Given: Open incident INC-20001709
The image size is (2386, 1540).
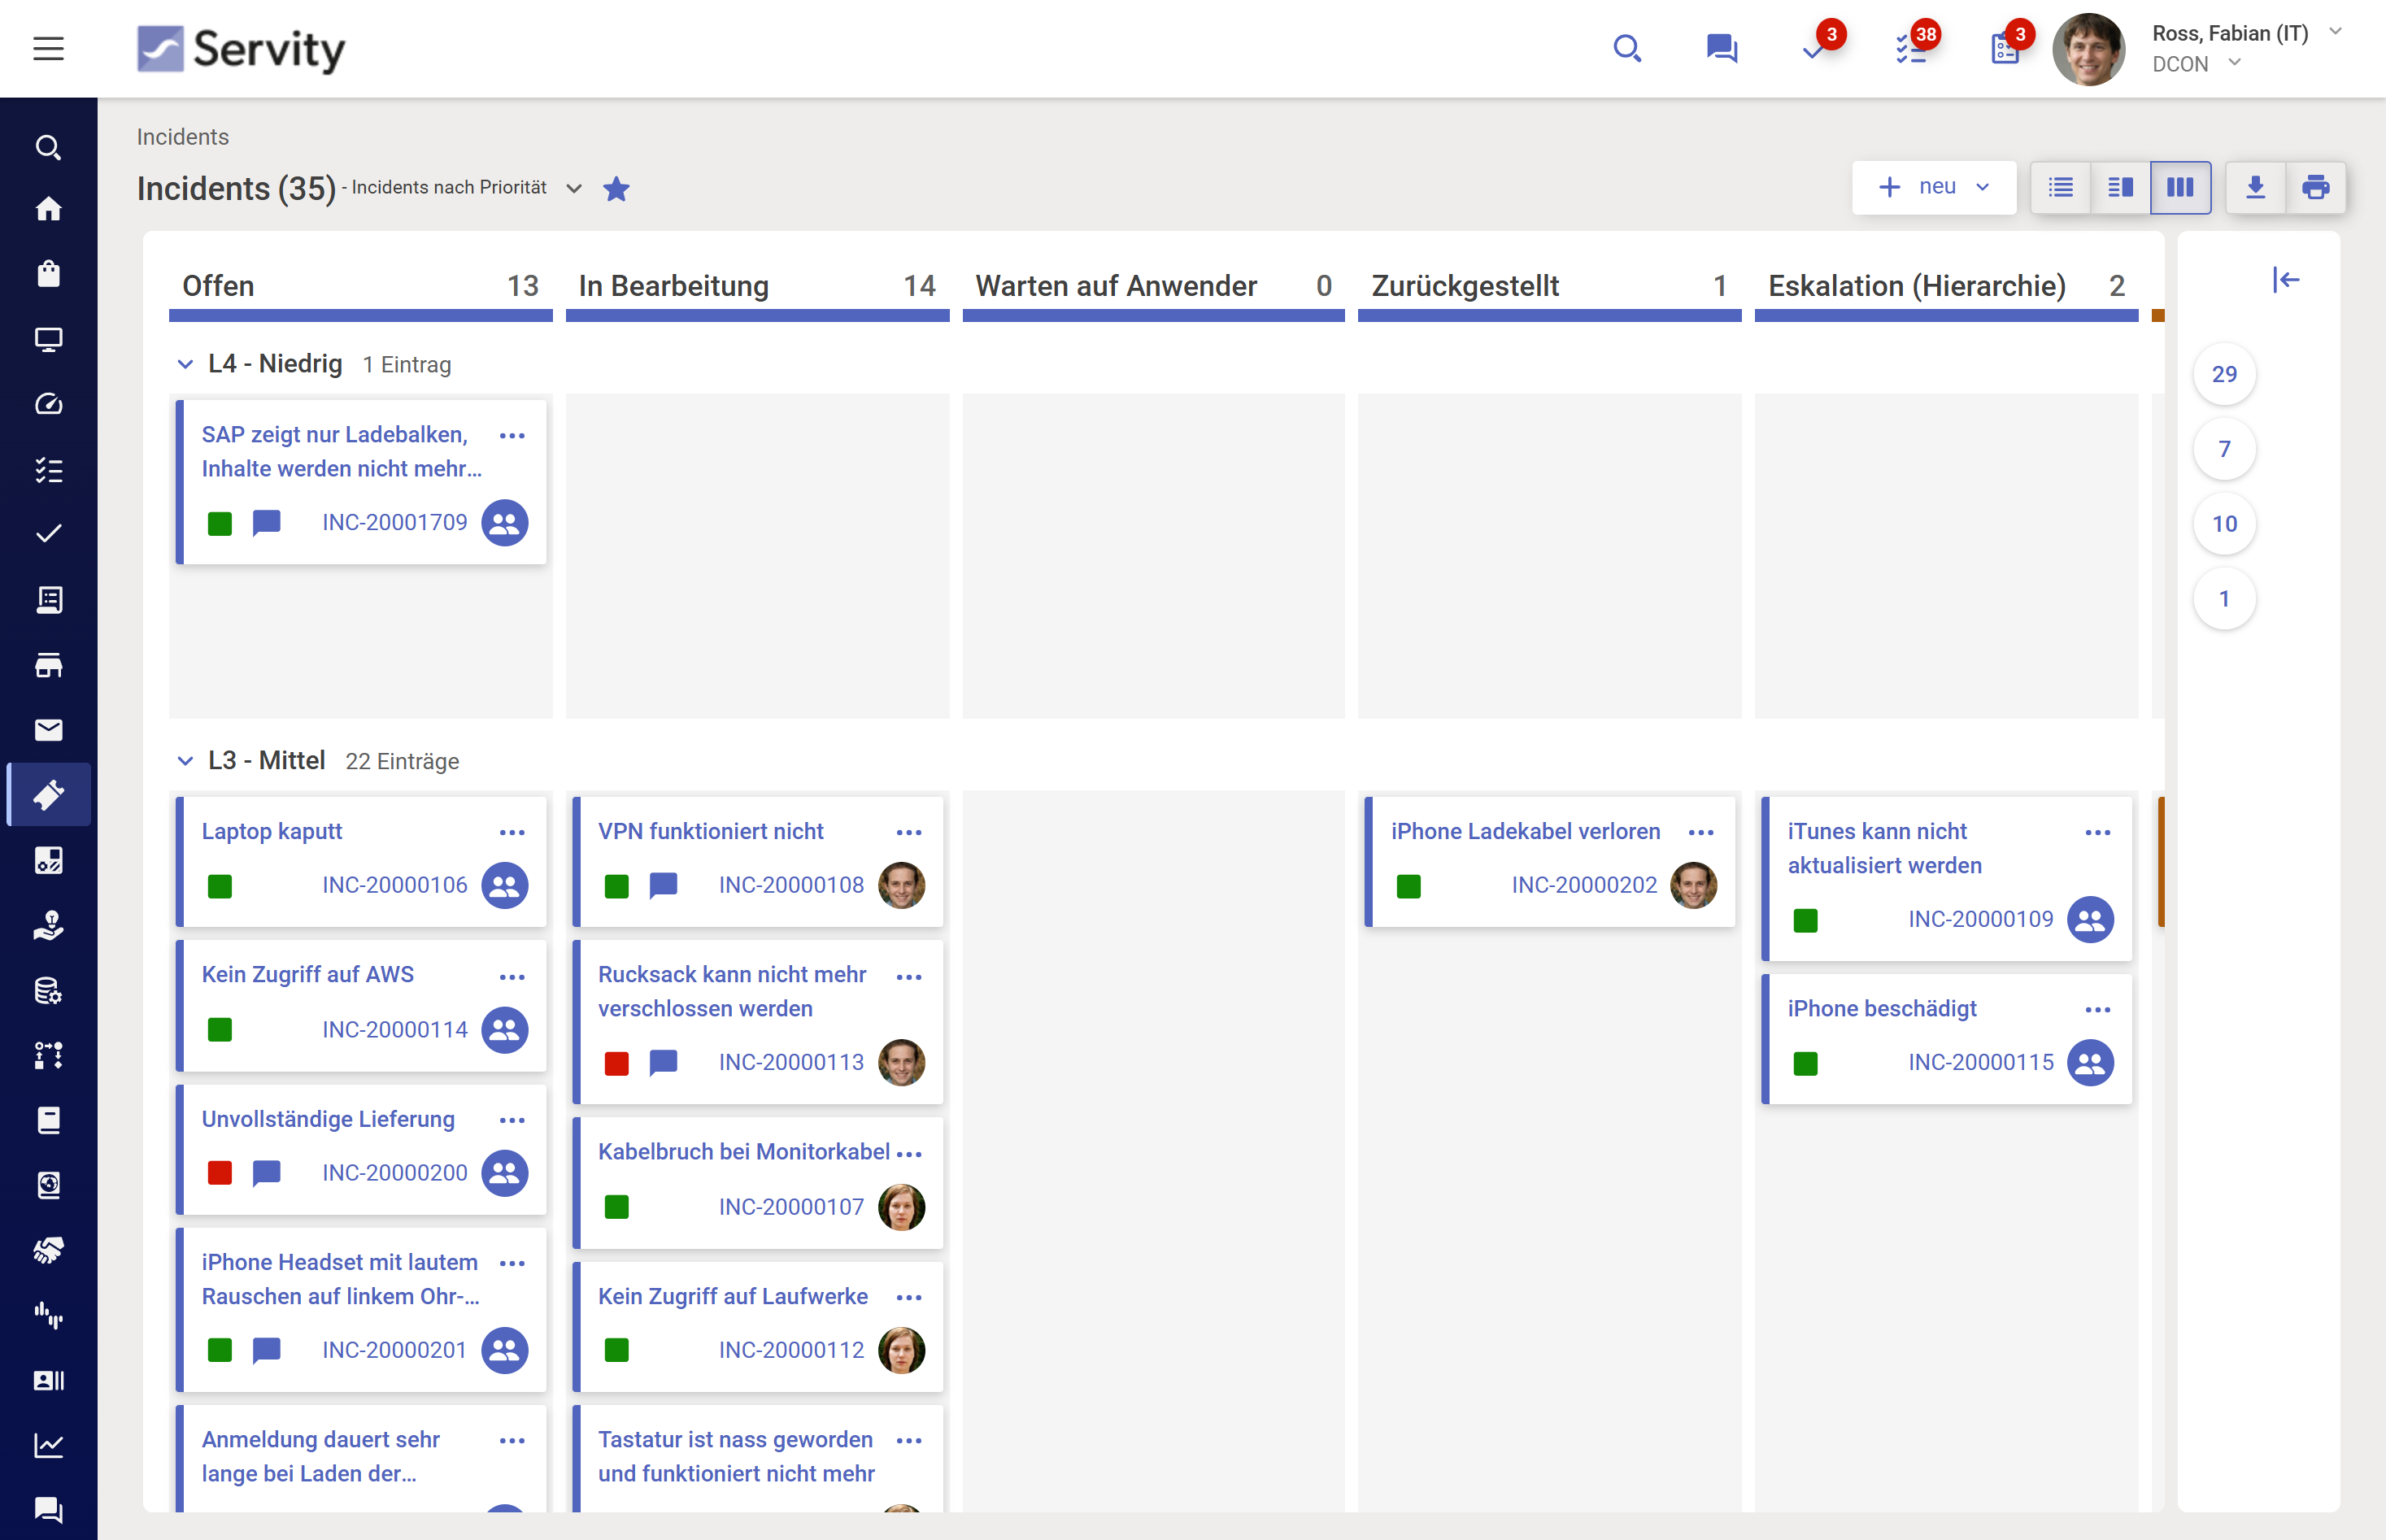Looking at the screenshot, I should point(395,522).
